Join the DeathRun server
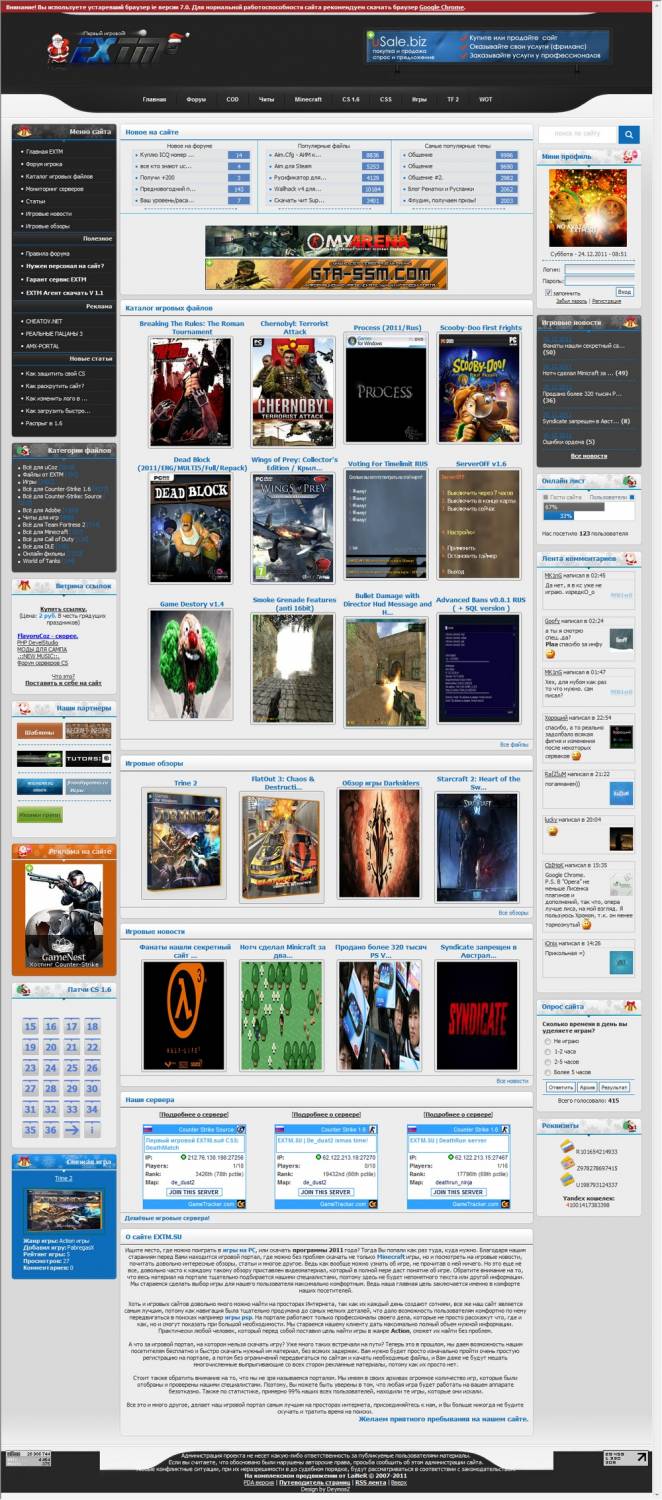 pos(457,1192)
